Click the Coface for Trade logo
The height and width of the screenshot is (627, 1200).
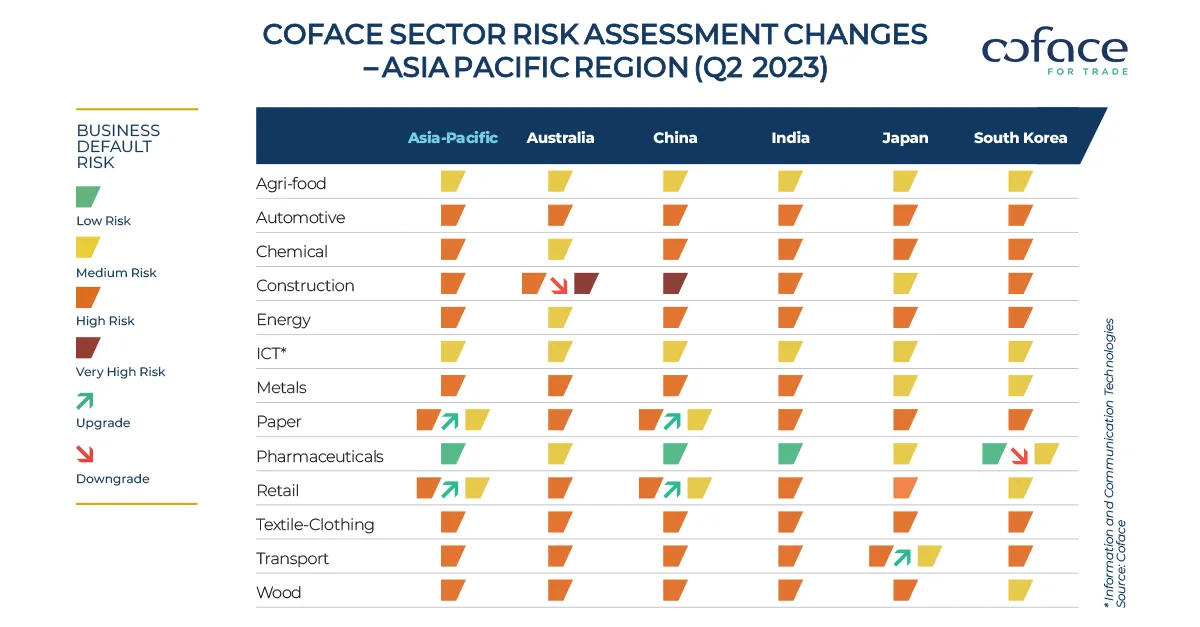click(1054, 53)
